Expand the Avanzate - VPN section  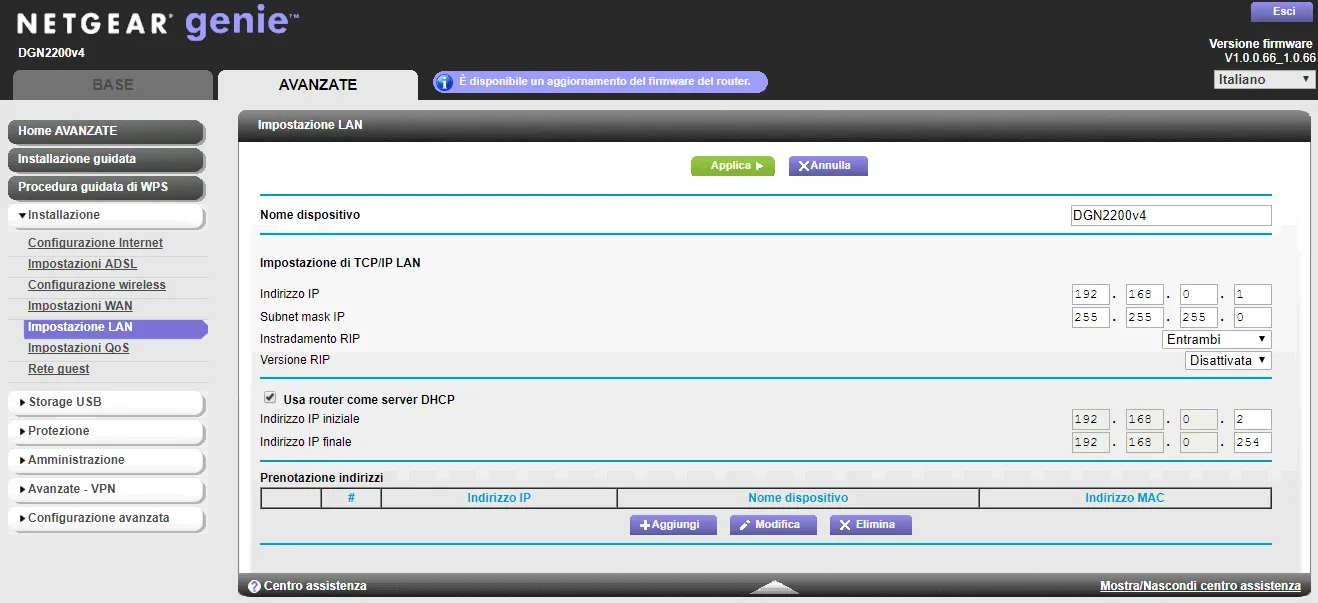pos(106,489)
